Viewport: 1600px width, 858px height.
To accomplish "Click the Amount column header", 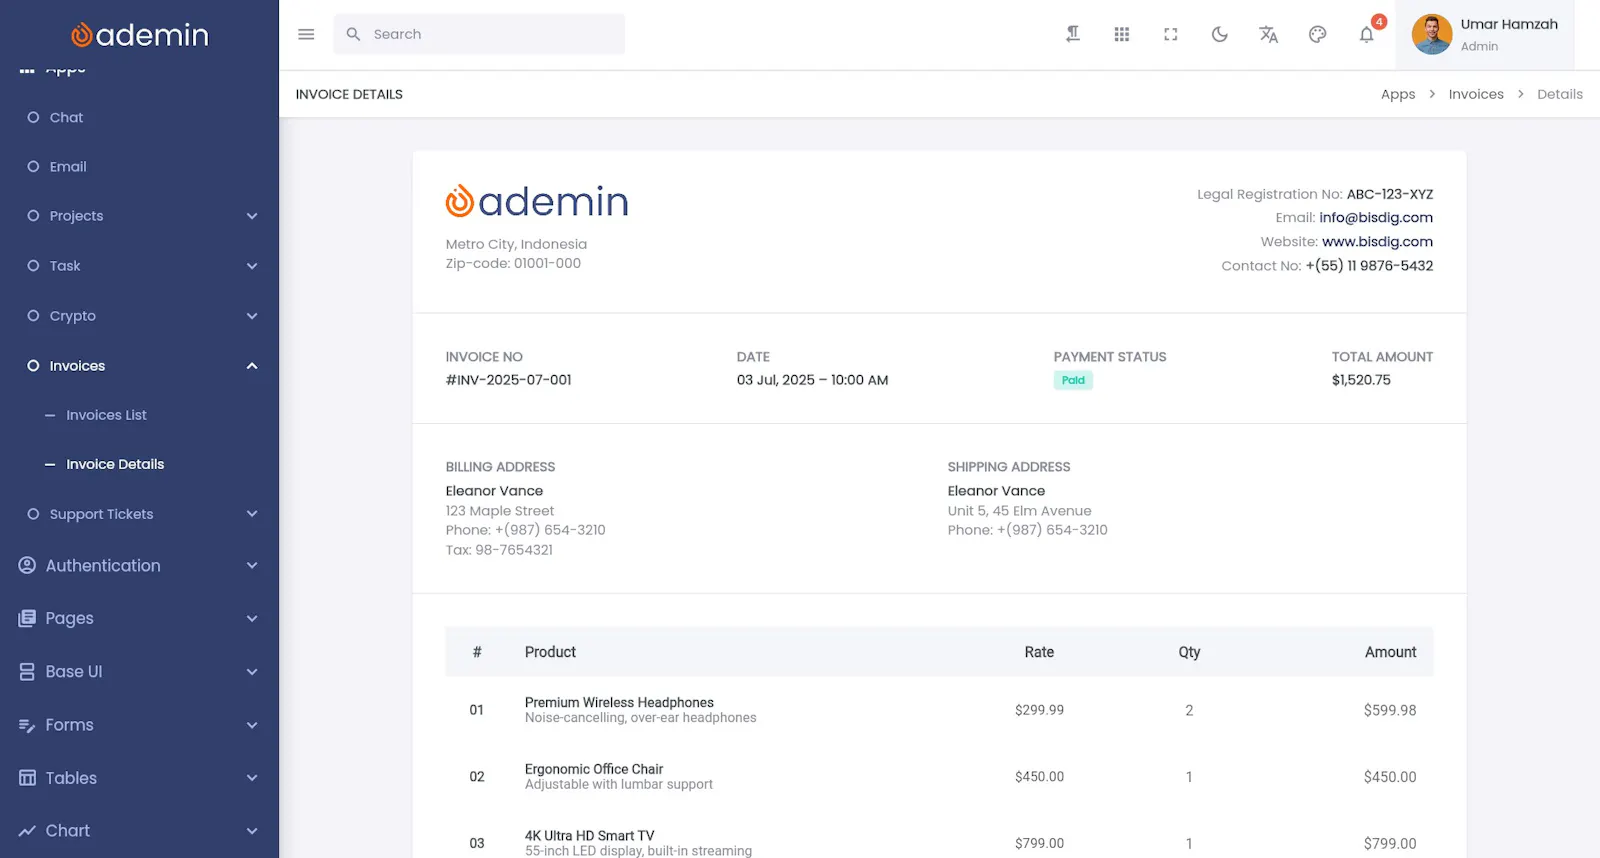I will [1390, 652].
